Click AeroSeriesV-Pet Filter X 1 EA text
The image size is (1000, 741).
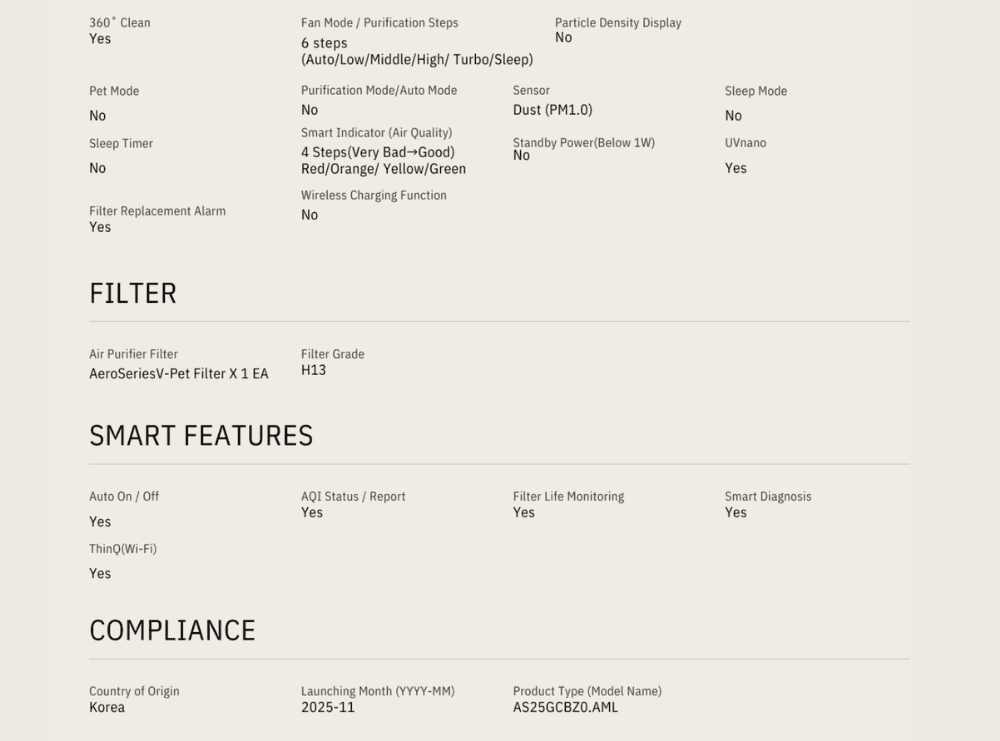click(x=179, y=374)
